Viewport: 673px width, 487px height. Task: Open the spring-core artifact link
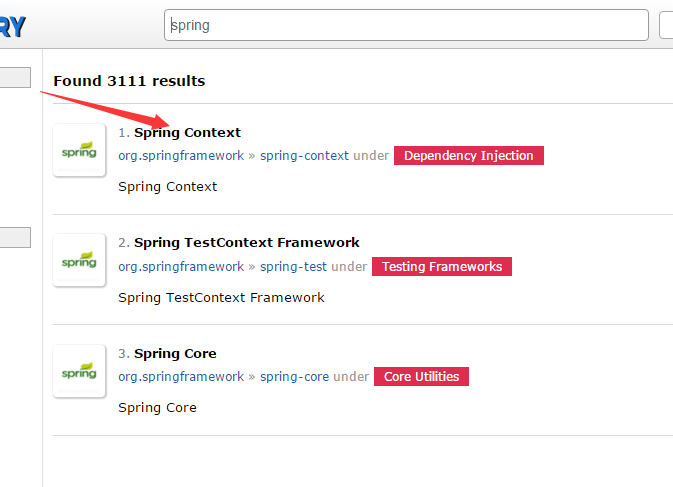pos(294,376)
